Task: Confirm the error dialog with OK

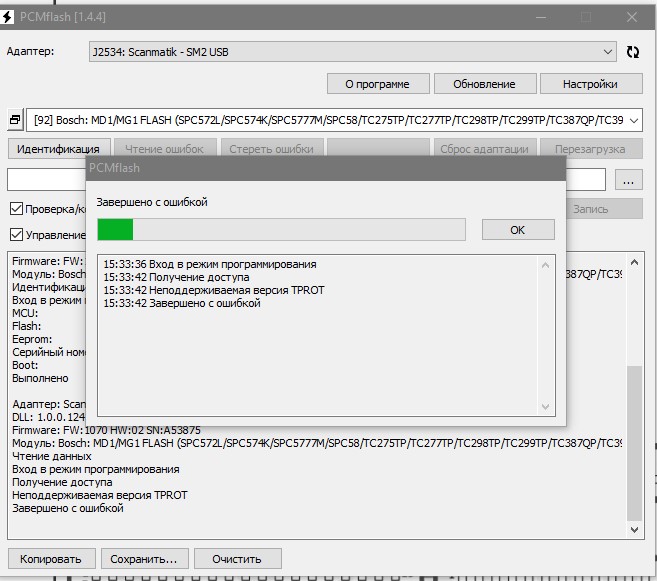Action: click(x=517, y=230)
